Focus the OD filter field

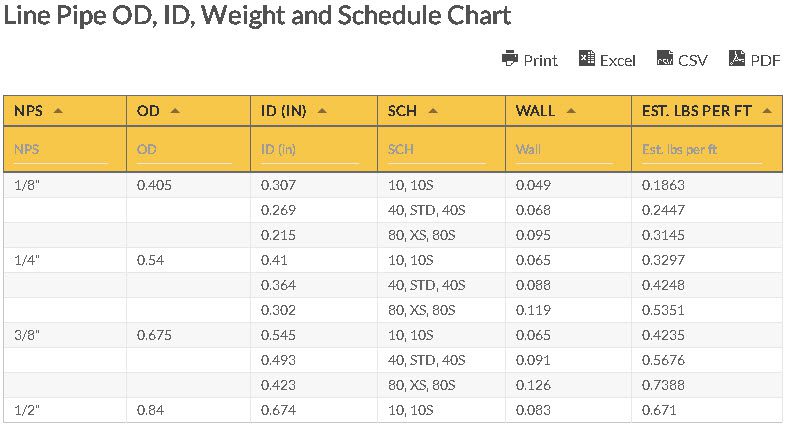pyautogui.click(x=183, y=150)
